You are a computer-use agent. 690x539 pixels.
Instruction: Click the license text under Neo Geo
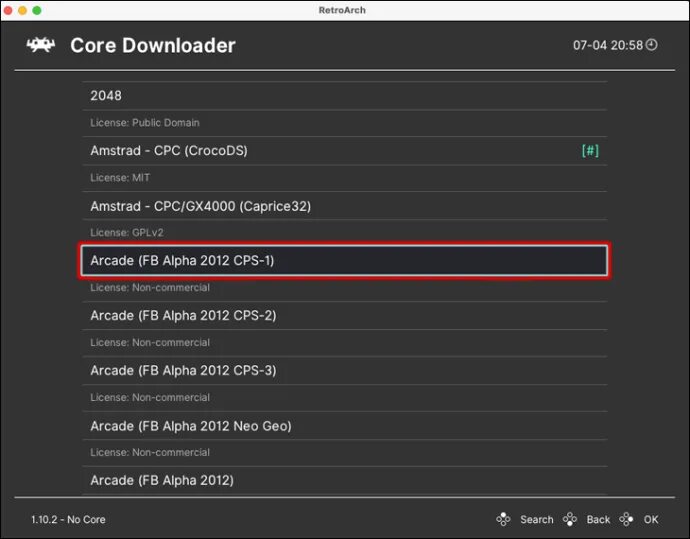pyautogui.click(x=150, y=452)
